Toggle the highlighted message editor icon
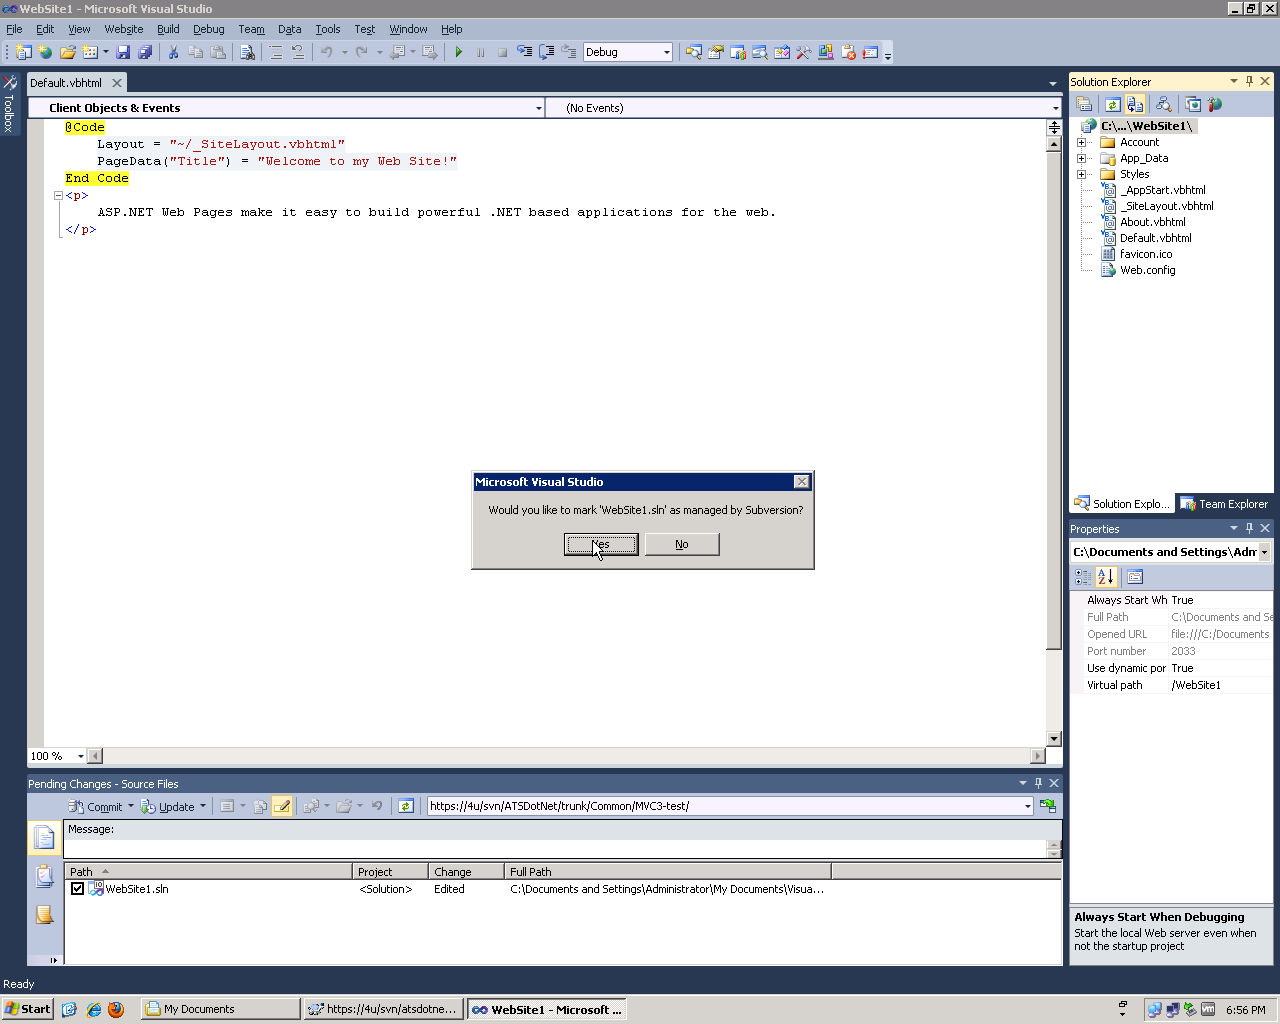 [282, 806]
